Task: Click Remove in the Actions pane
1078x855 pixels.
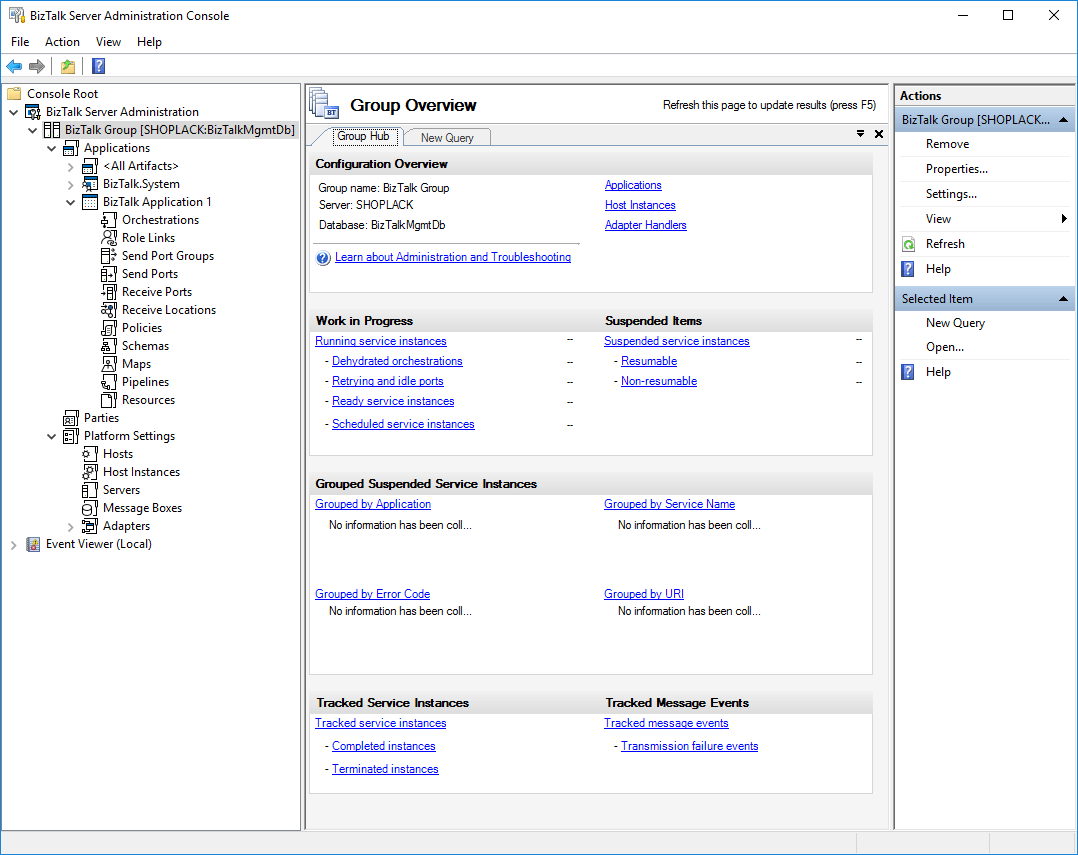Action: [947, 144]
